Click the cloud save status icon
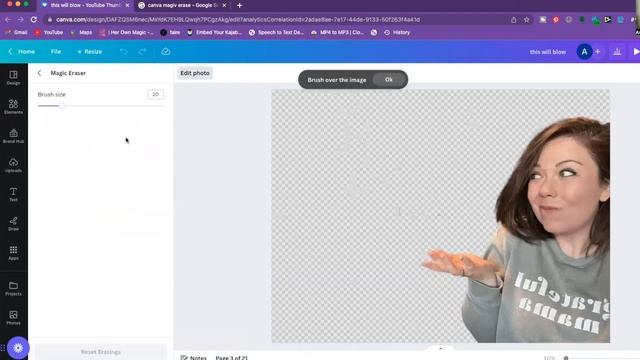 point(166,52)
